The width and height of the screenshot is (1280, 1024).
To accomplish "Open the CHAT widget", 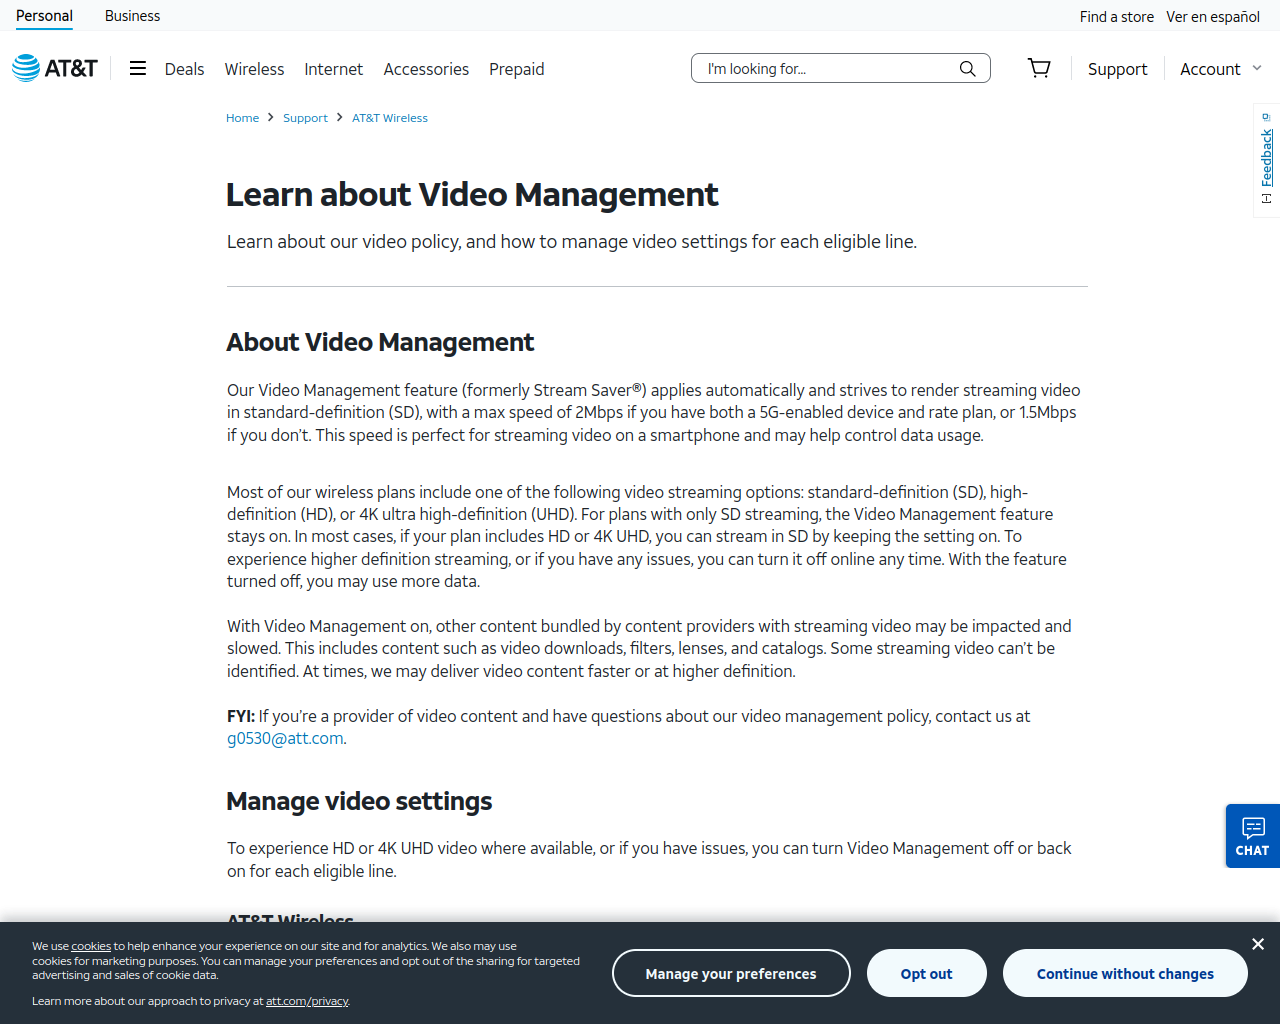I will [x=1252, y=836].
